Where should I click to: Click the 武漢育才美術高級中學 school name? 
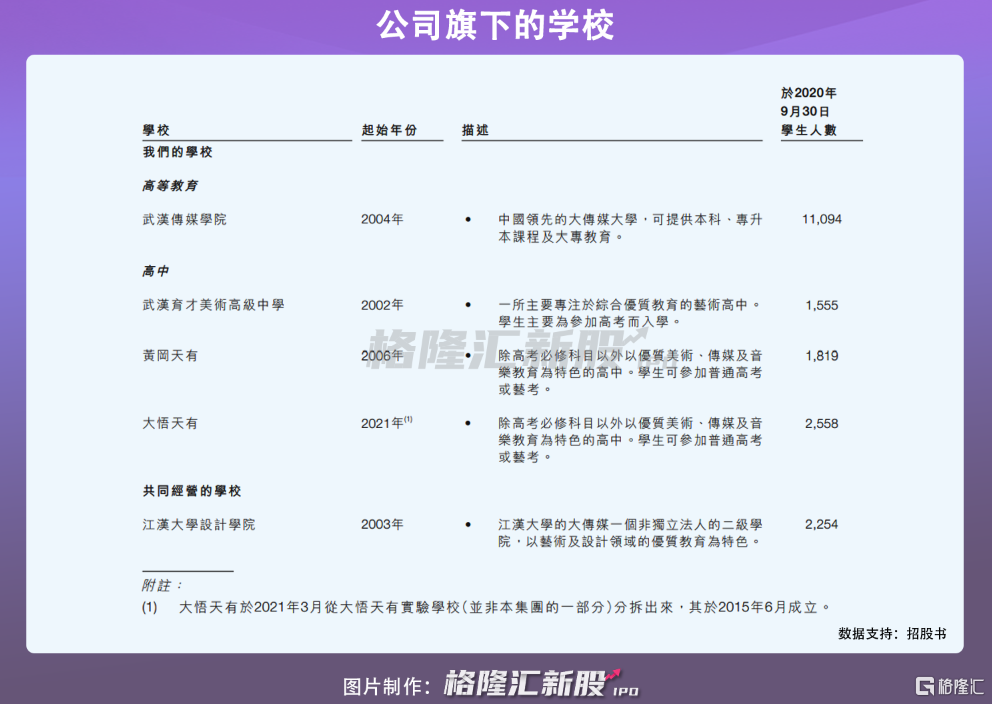point(213,304)
